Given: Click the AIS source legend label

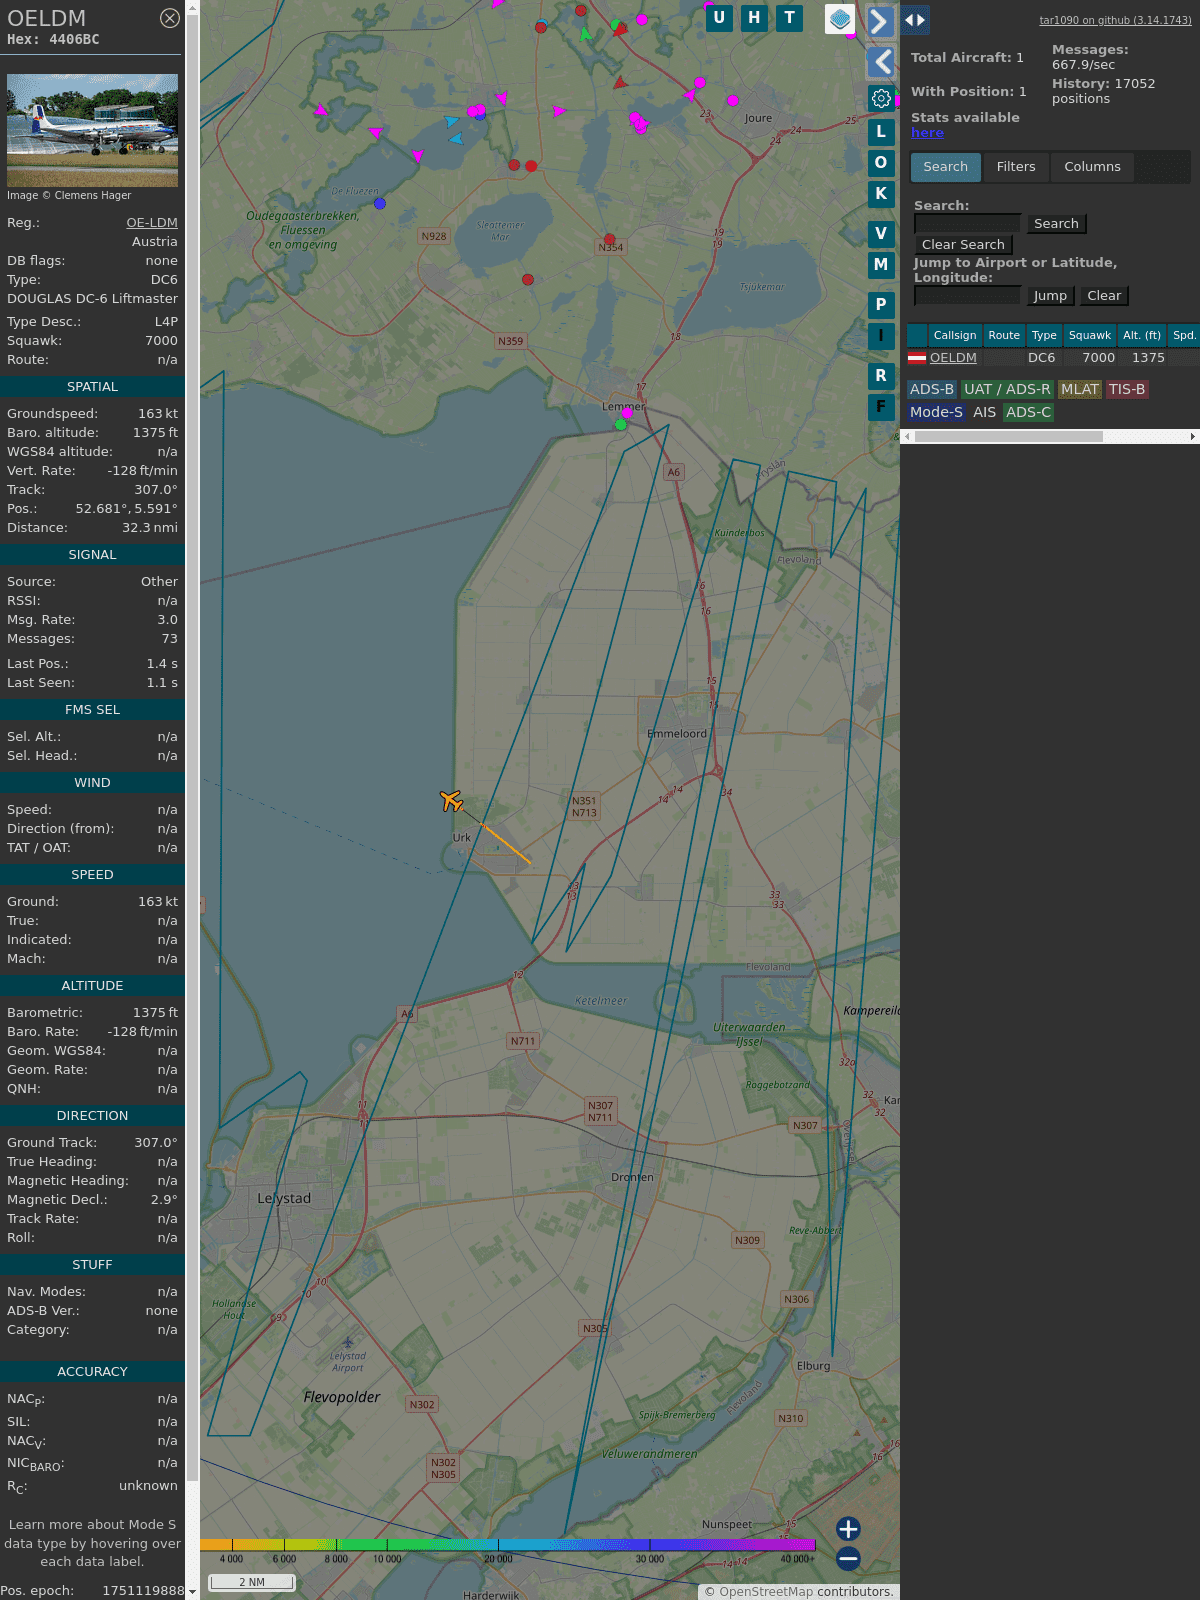Looking at the screenshot, I should [984, 412].
